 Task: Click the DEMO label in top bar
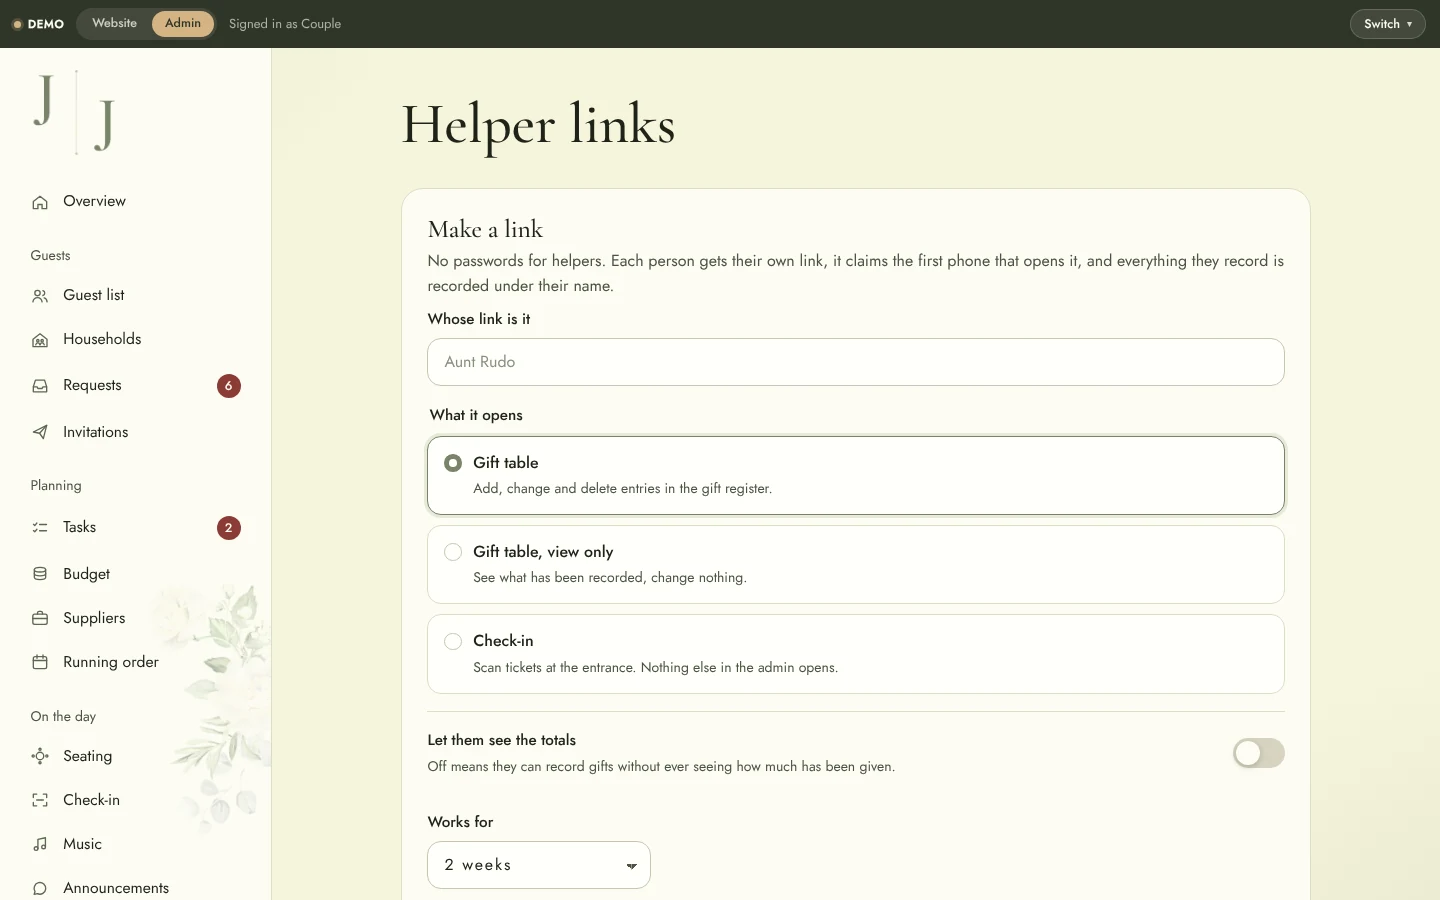46,24
